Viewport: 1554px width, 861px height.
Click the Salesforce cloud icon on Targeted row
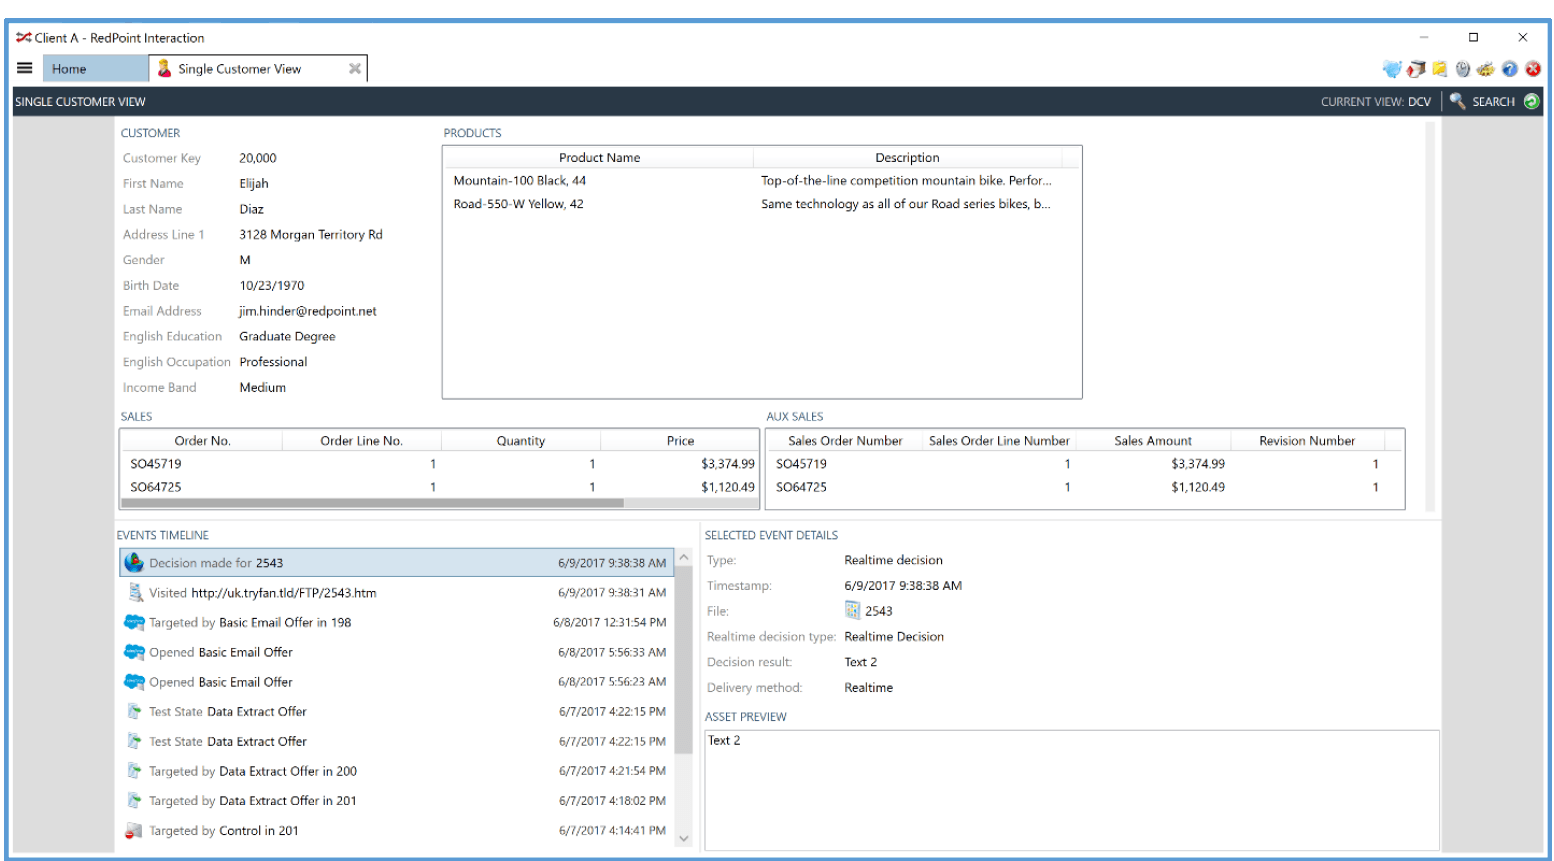tap(134, 622)
